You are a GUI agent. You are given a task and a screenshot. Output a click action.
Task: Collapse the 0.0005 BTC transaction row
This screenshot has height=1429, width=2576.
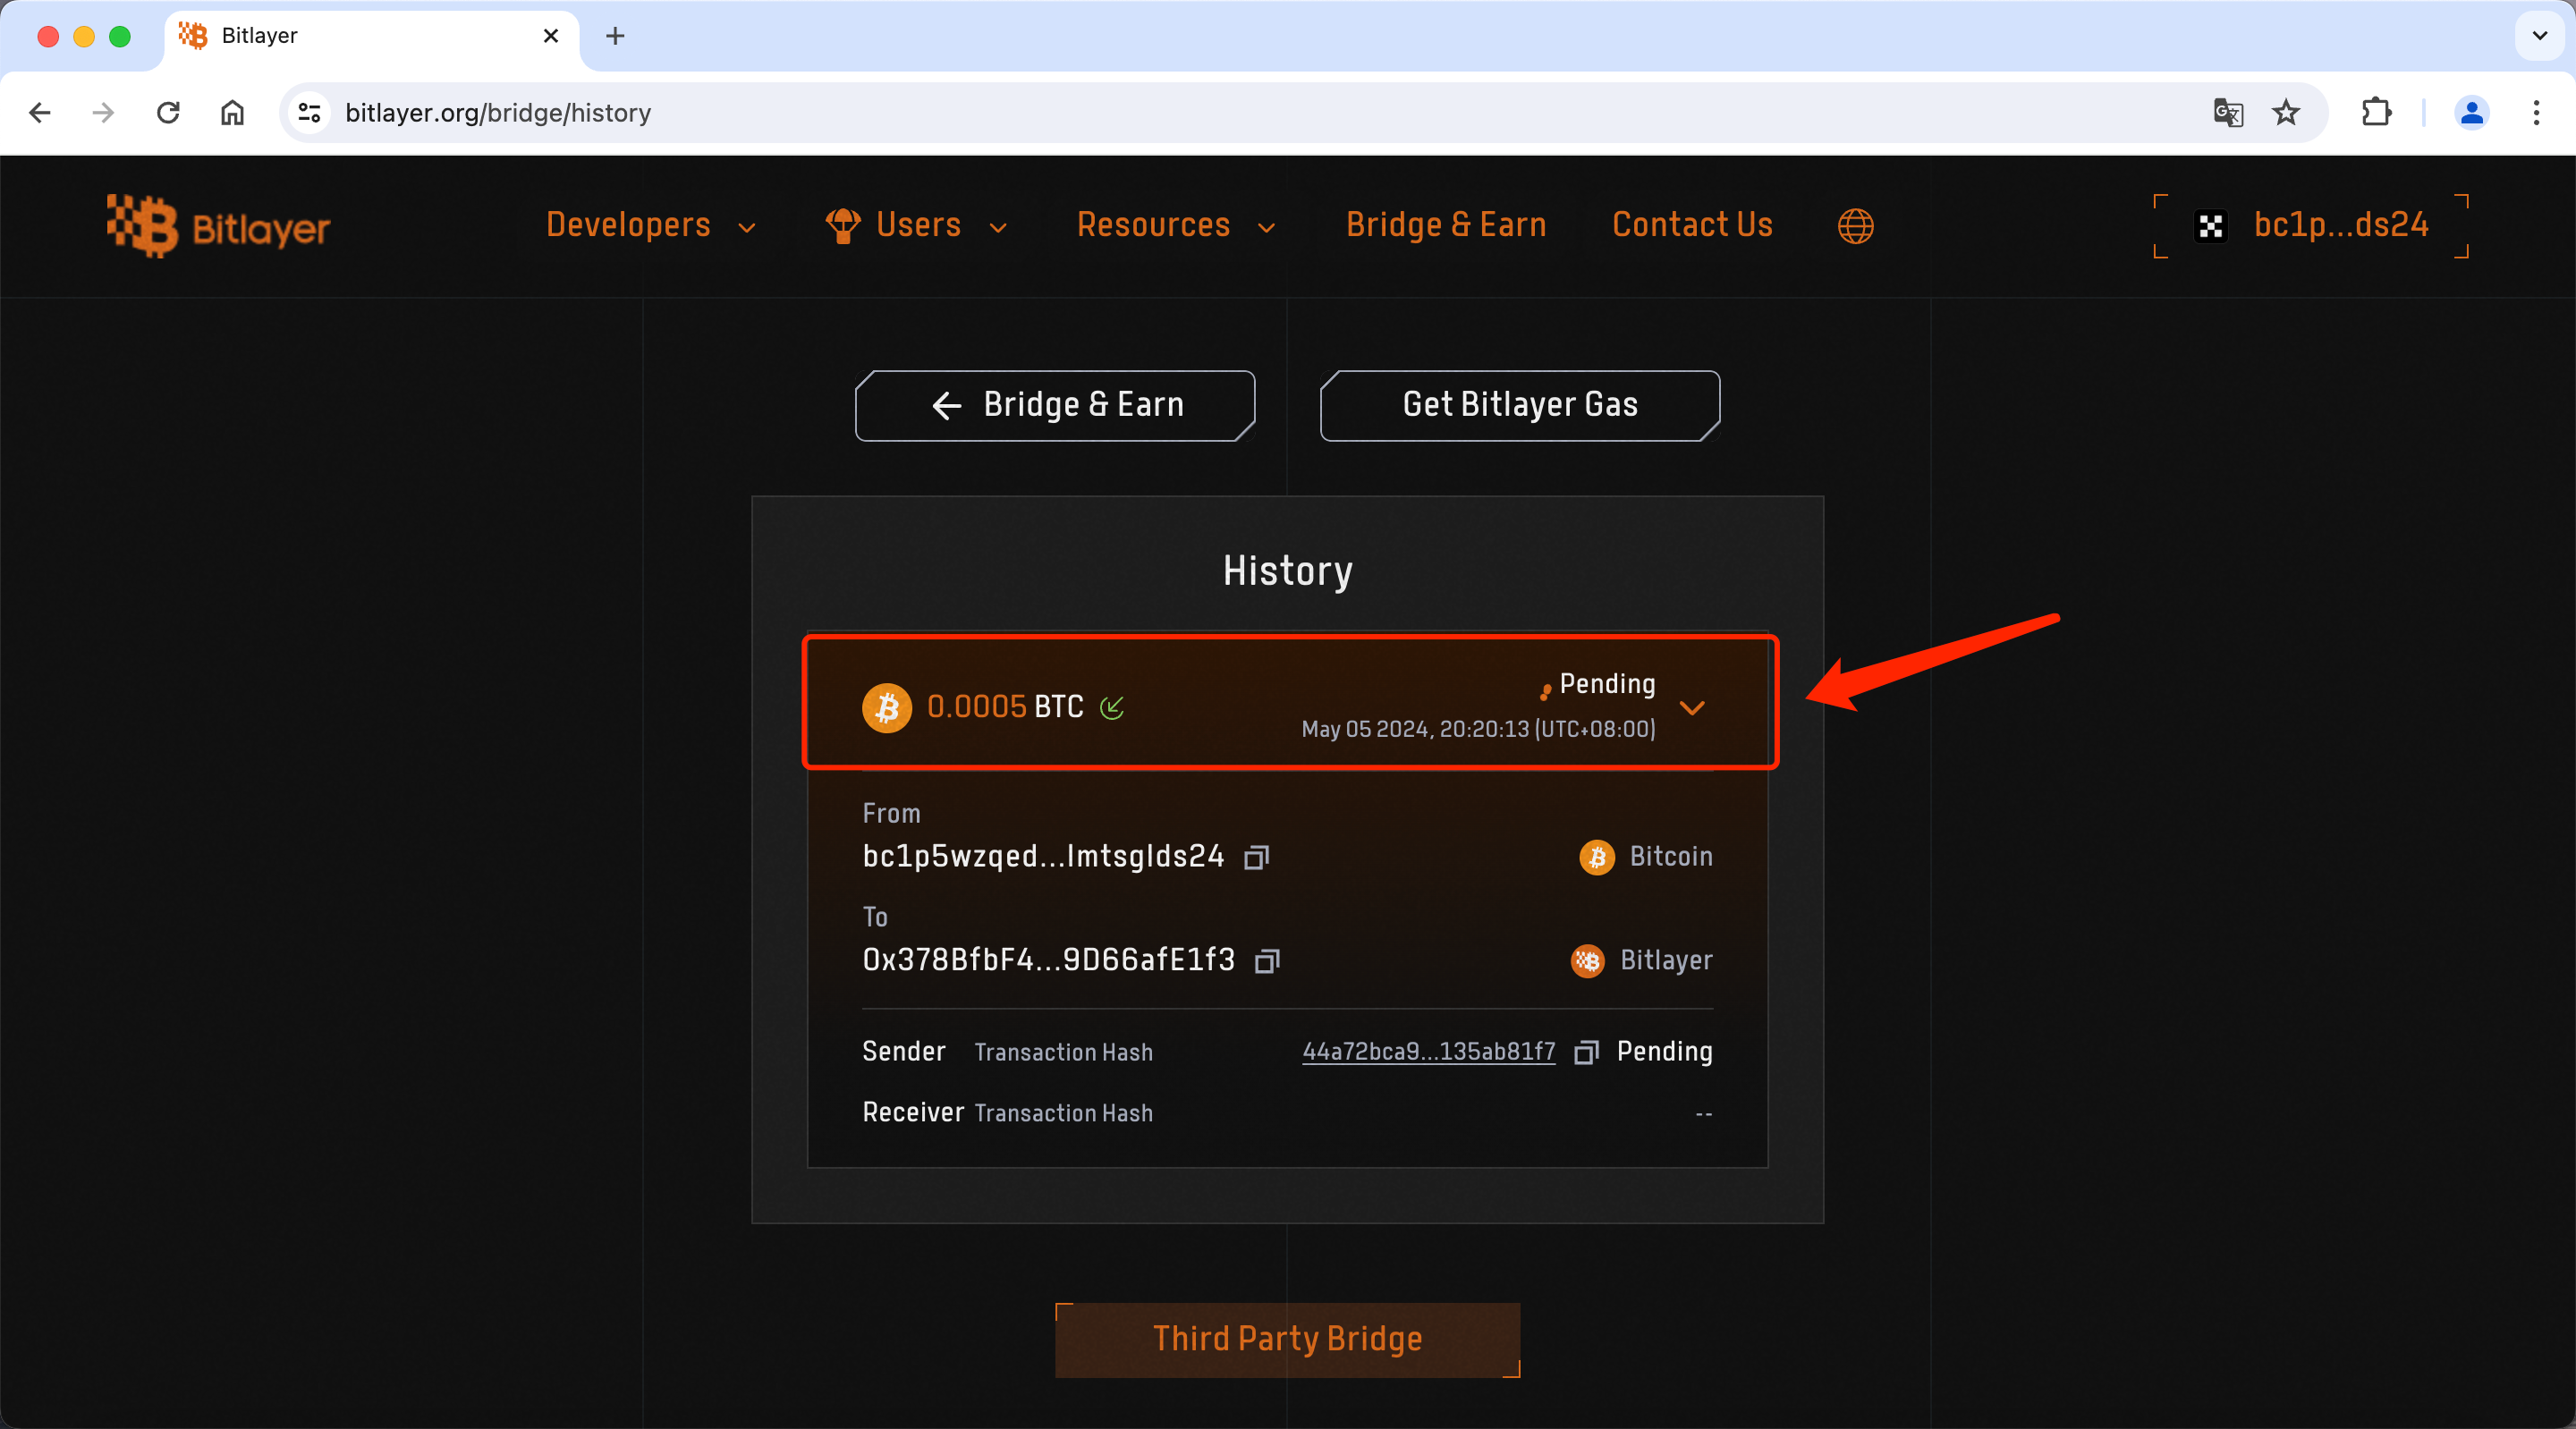1691,708
